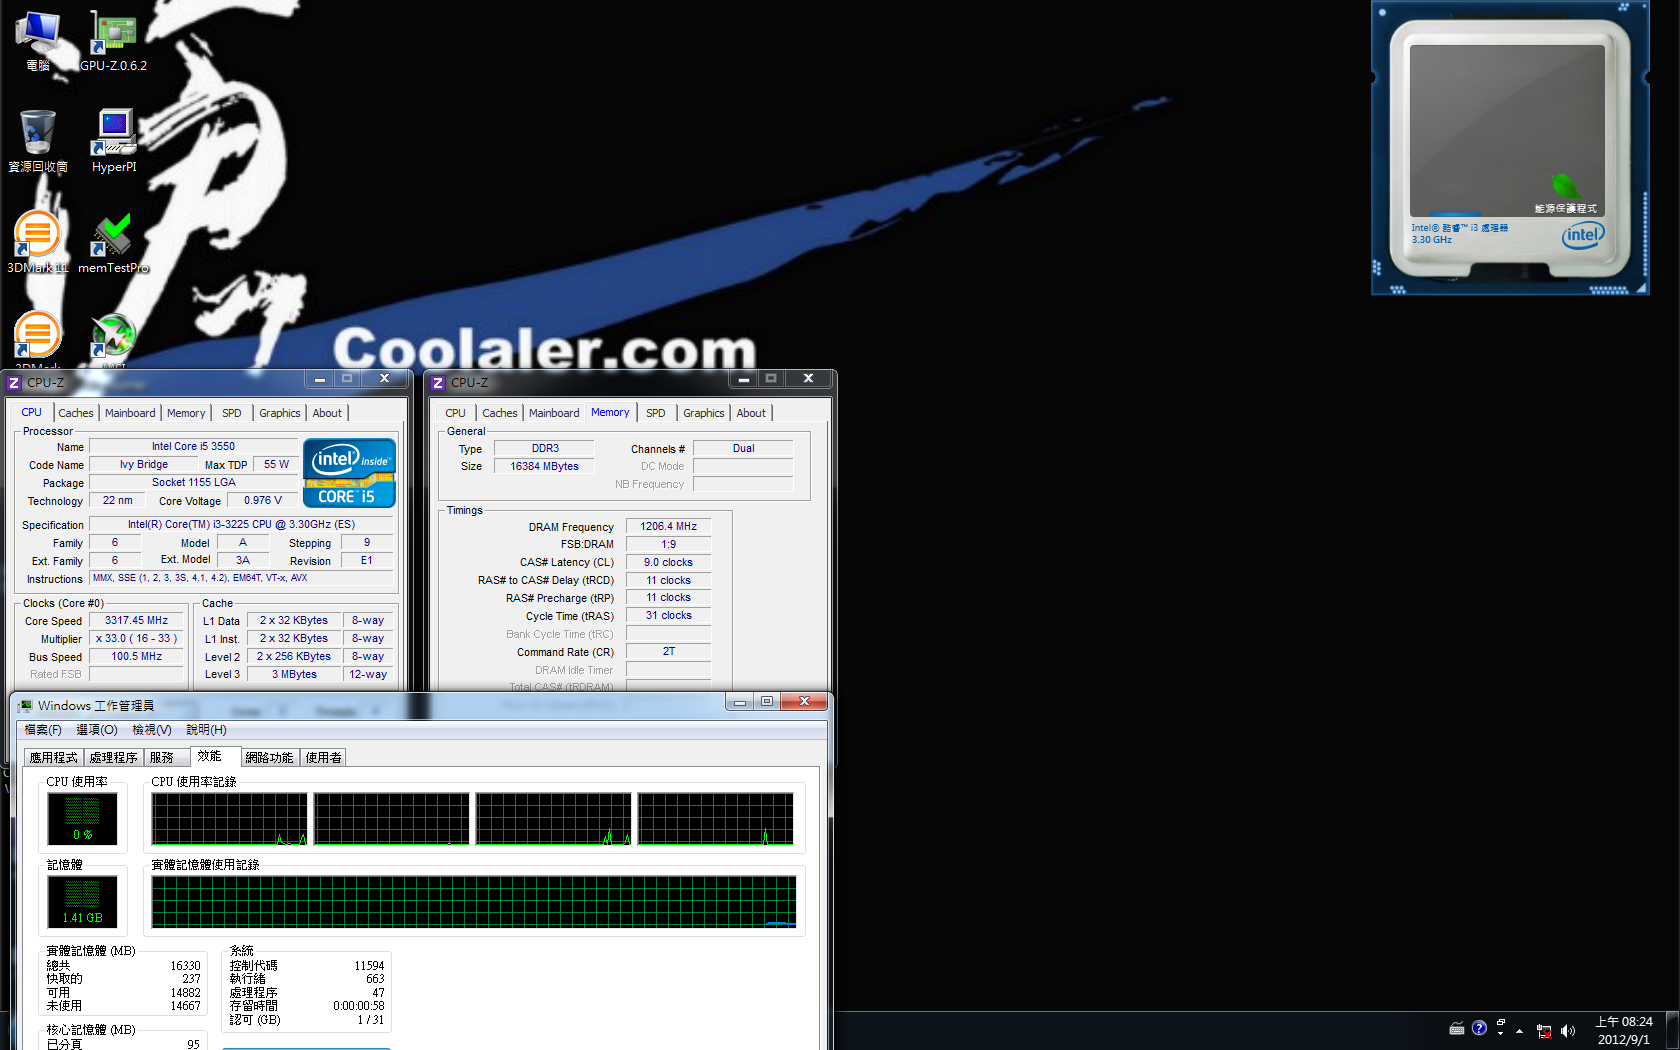This screenshot has width=1680, height=1050.
Task: Open the volume speaker tray icon
Action: (x=1567, y=1031)
